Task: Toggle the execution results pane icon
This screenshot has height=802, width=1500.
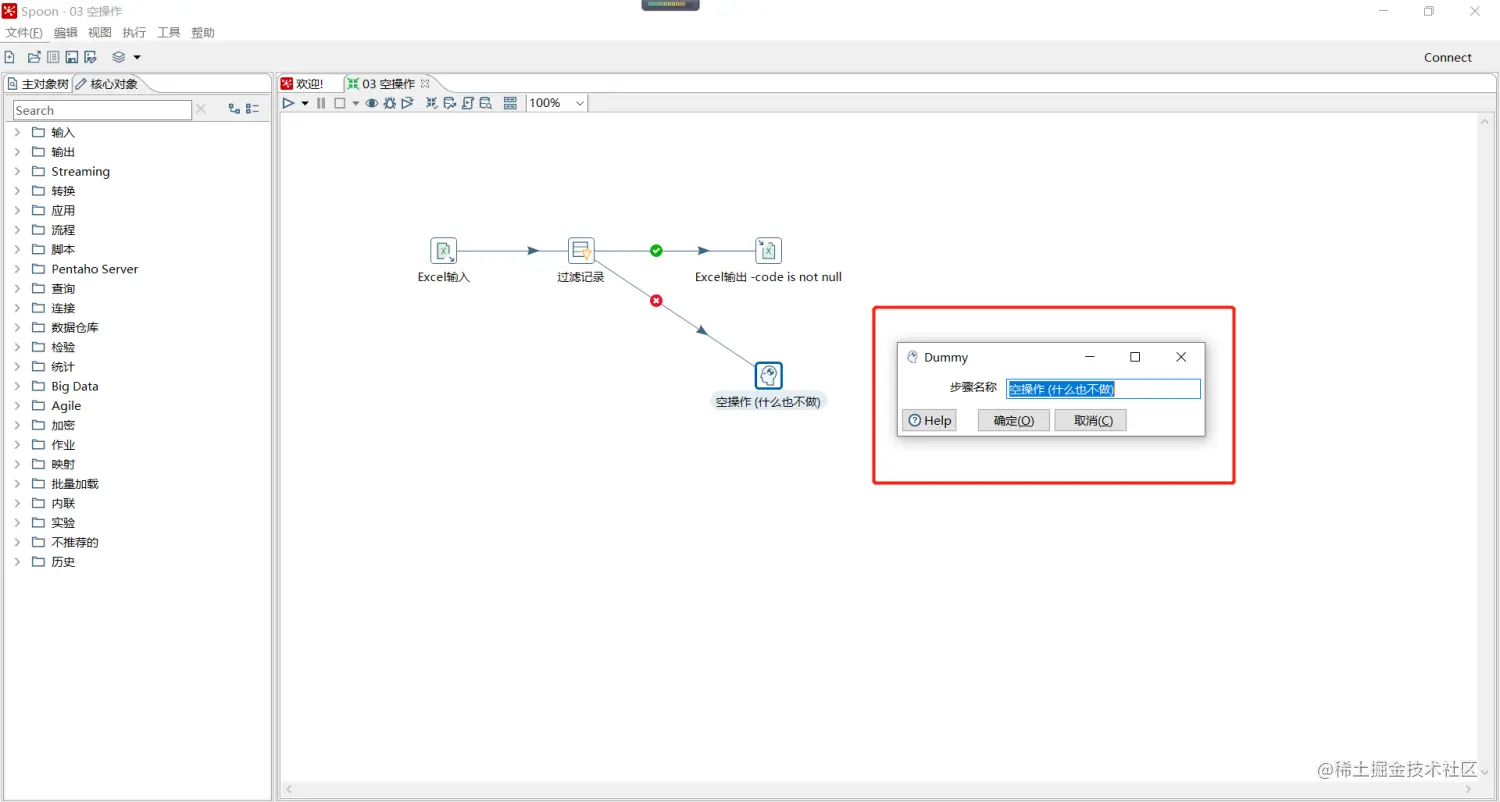Action: [510, 103]
